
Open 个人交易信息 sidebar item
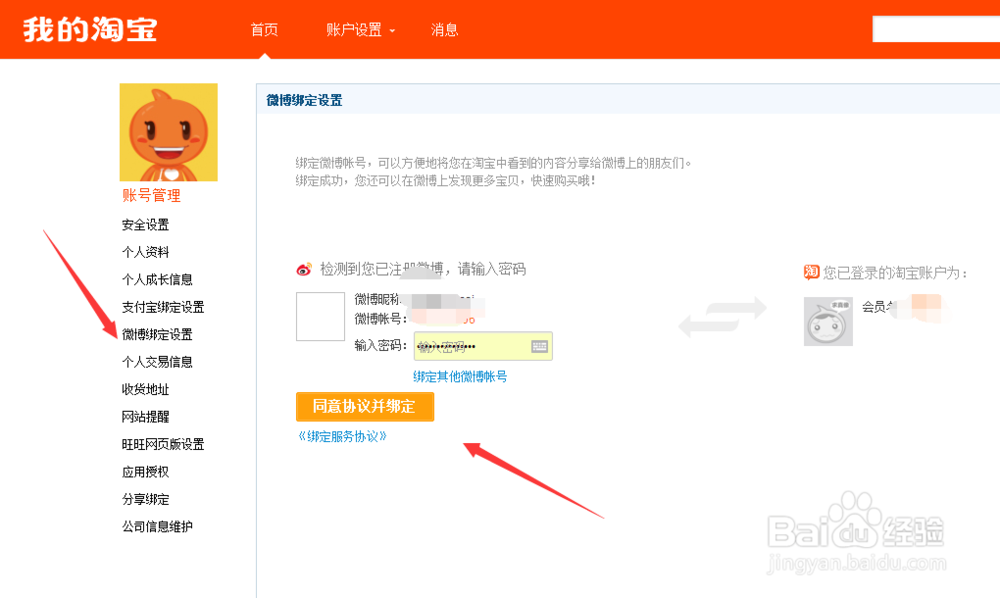point(157,361)
